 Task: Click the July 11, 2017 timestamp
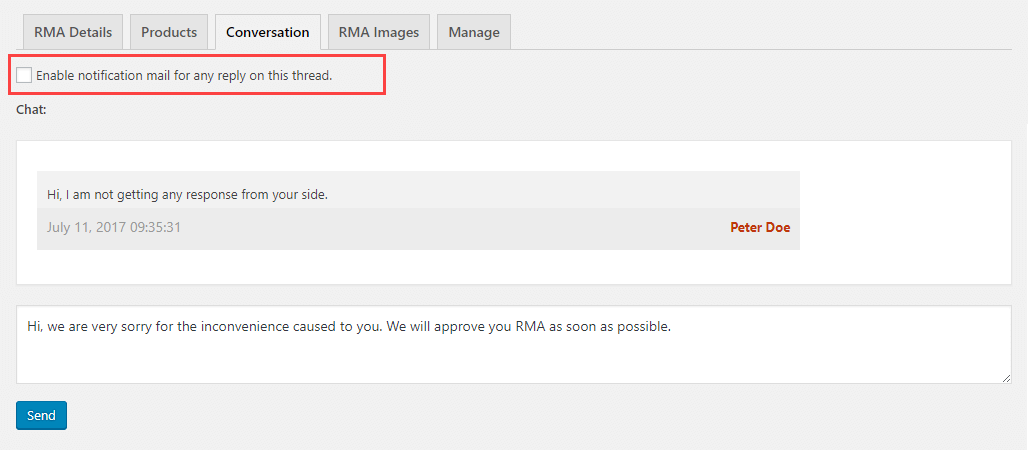(114, 227)
